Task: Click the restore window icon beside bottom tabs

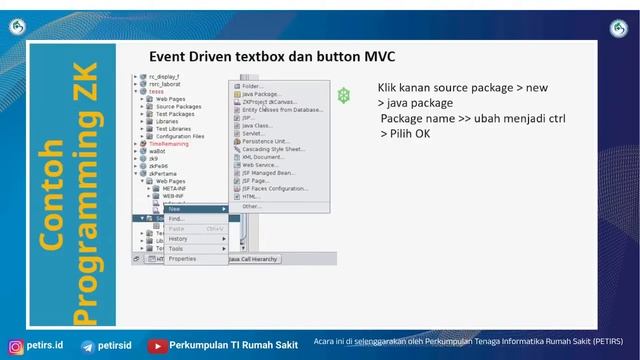Action: (137, 259)
